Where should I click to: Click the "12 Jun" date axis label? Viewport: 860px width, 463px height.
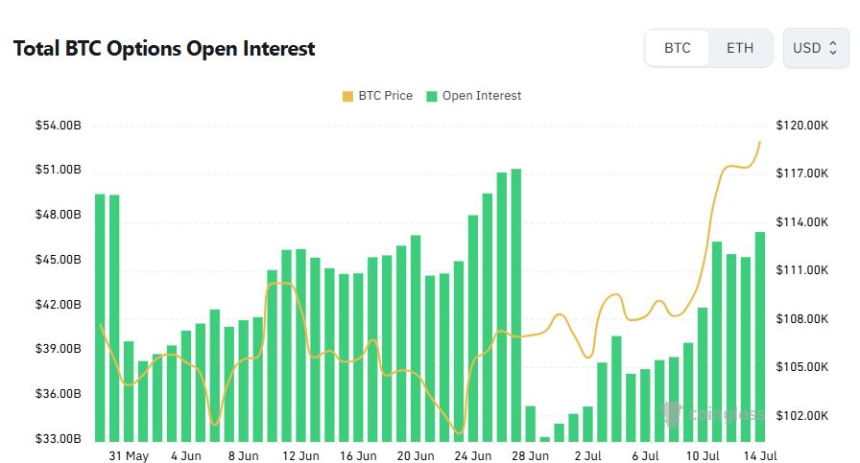pos(300,456)
